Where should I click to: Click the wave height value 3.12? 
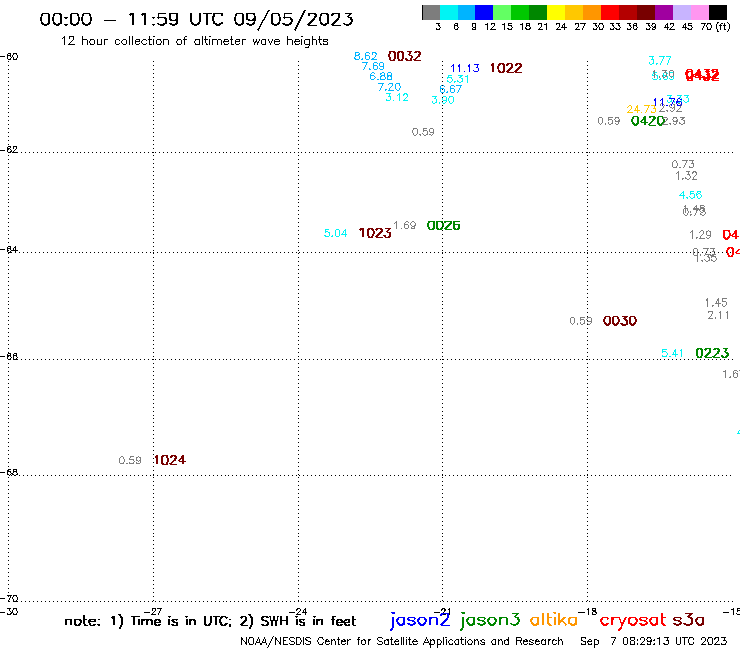(397, 97)
